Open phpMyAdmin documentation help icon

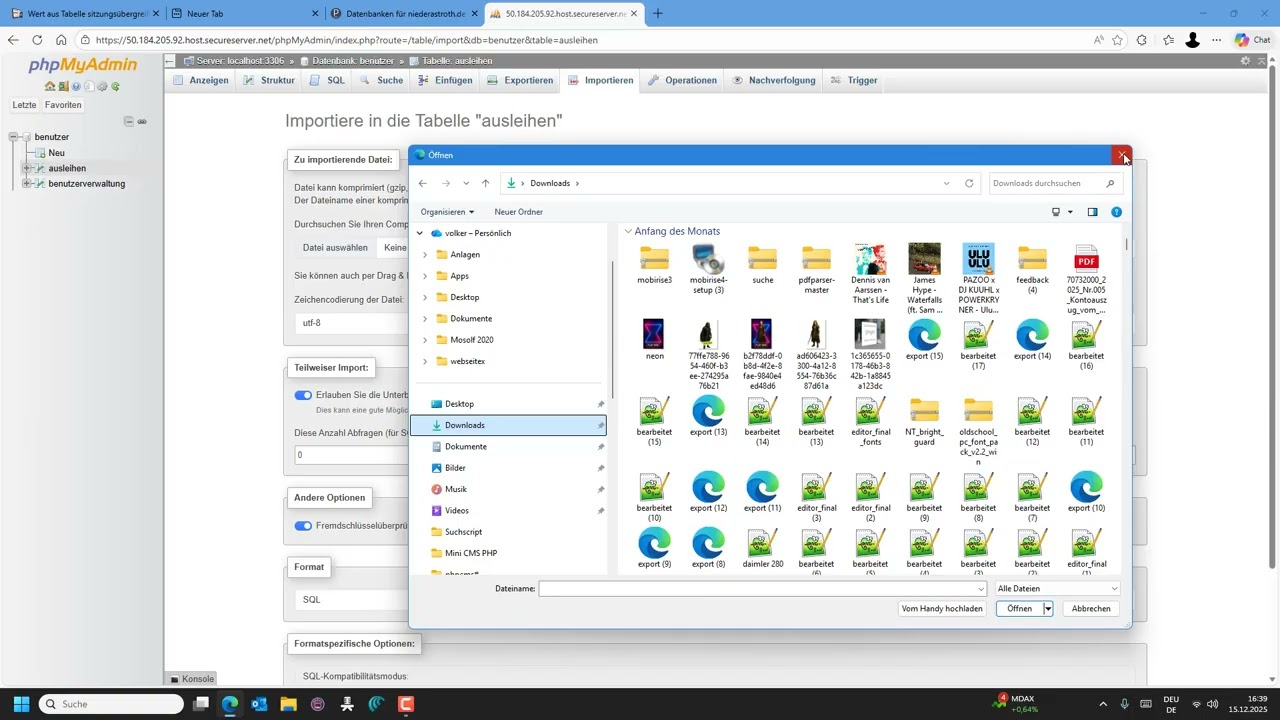point(76,86)
